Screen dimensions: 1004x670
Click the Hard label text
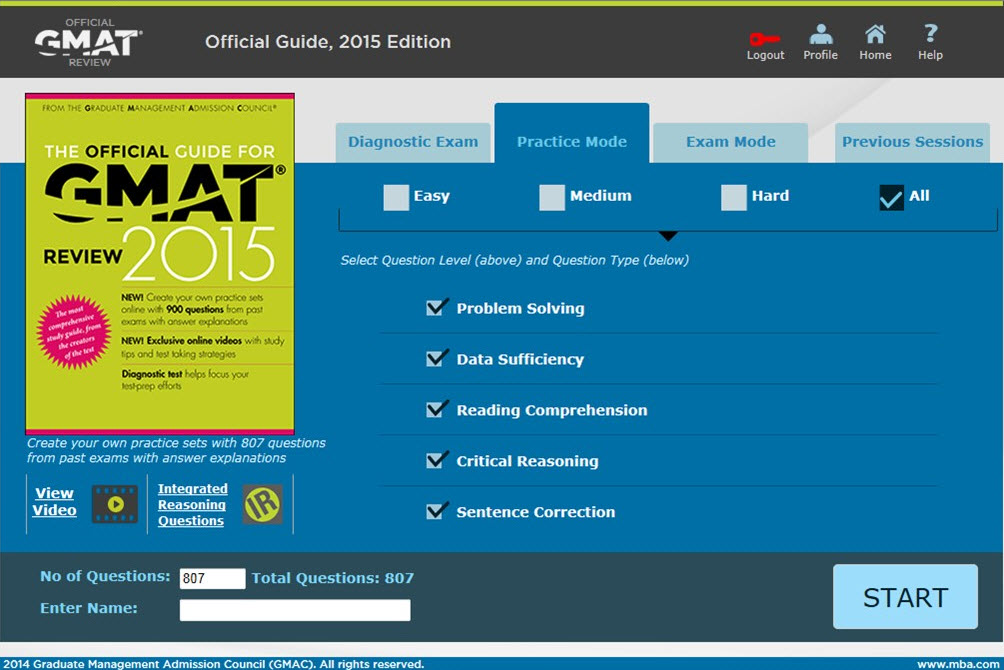click(x=770, y=196)
